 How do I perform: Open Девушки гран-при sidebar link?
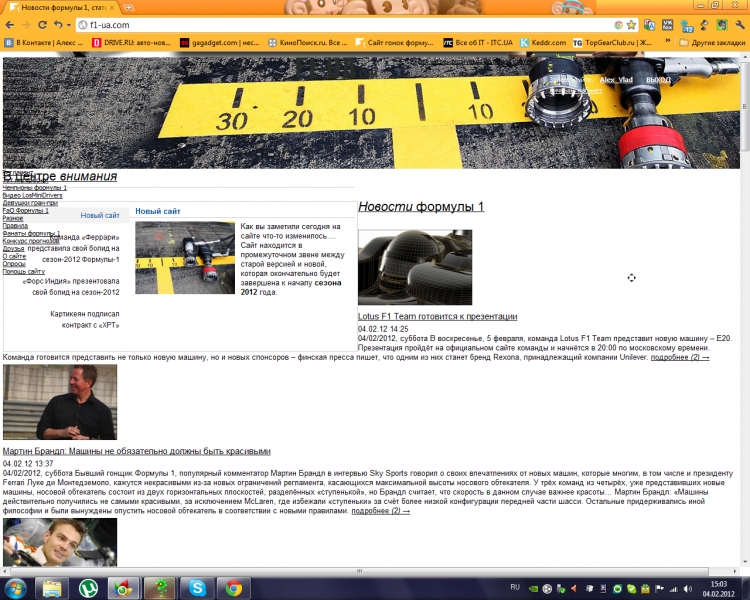(x=30, y=203)
